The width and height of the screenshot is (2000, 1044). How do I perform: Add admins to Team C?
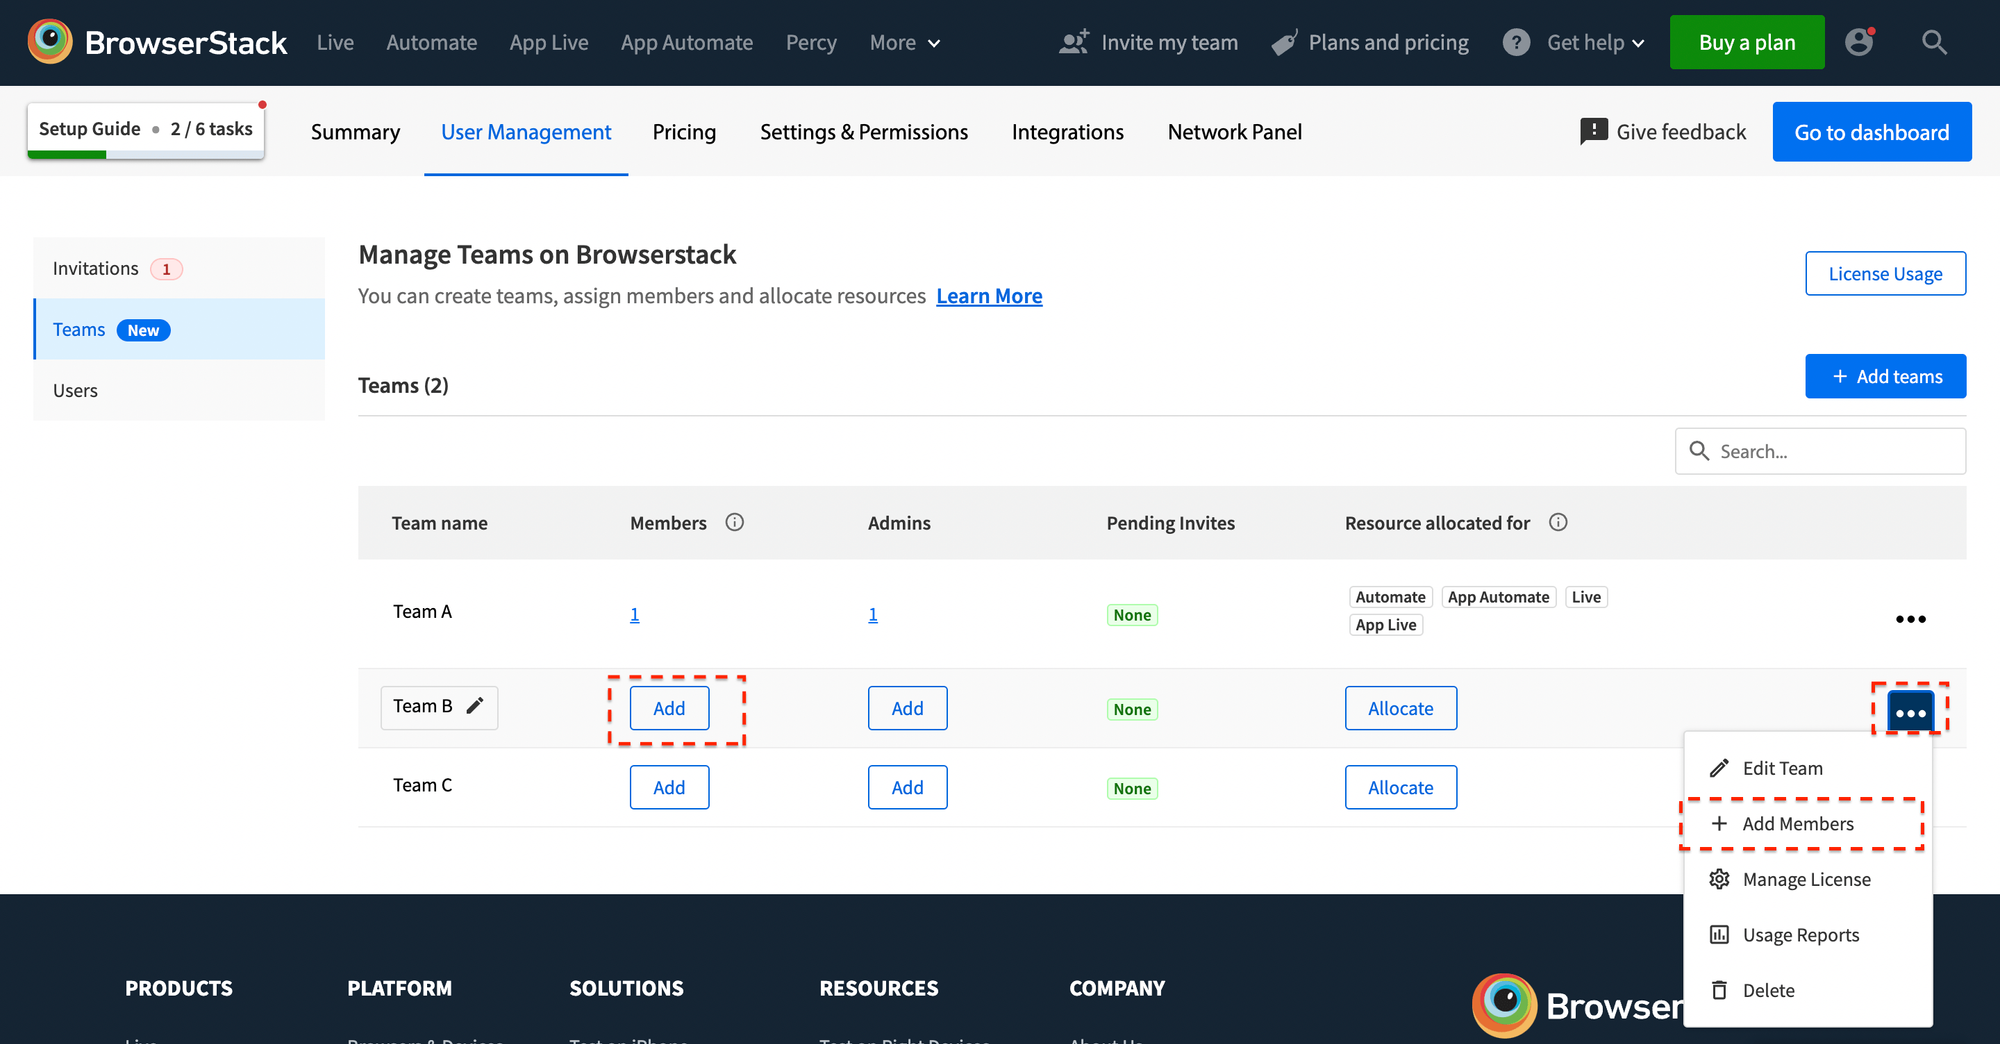(907, 787)
